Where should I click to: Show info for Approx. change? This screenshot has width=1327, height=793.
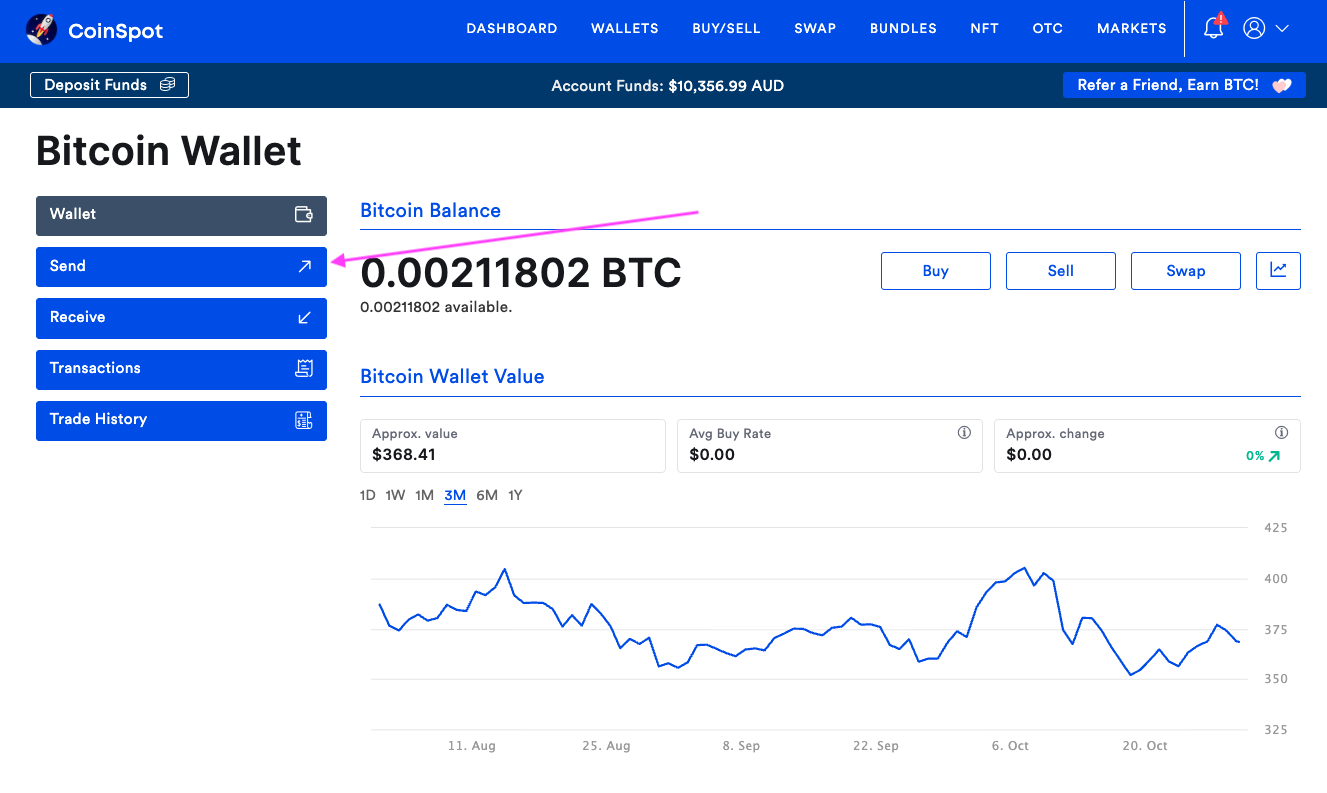pos(1281,433)
